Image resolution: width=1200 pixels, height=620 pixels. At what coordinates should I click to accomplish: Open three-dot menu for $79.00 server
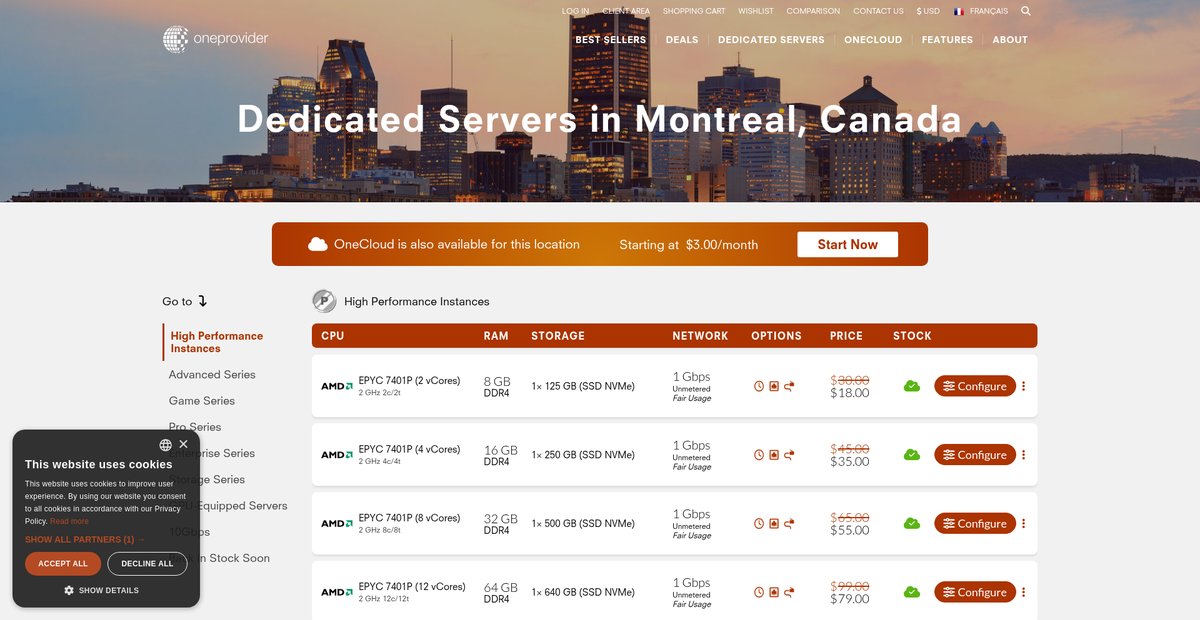[x=1023, y=592]
